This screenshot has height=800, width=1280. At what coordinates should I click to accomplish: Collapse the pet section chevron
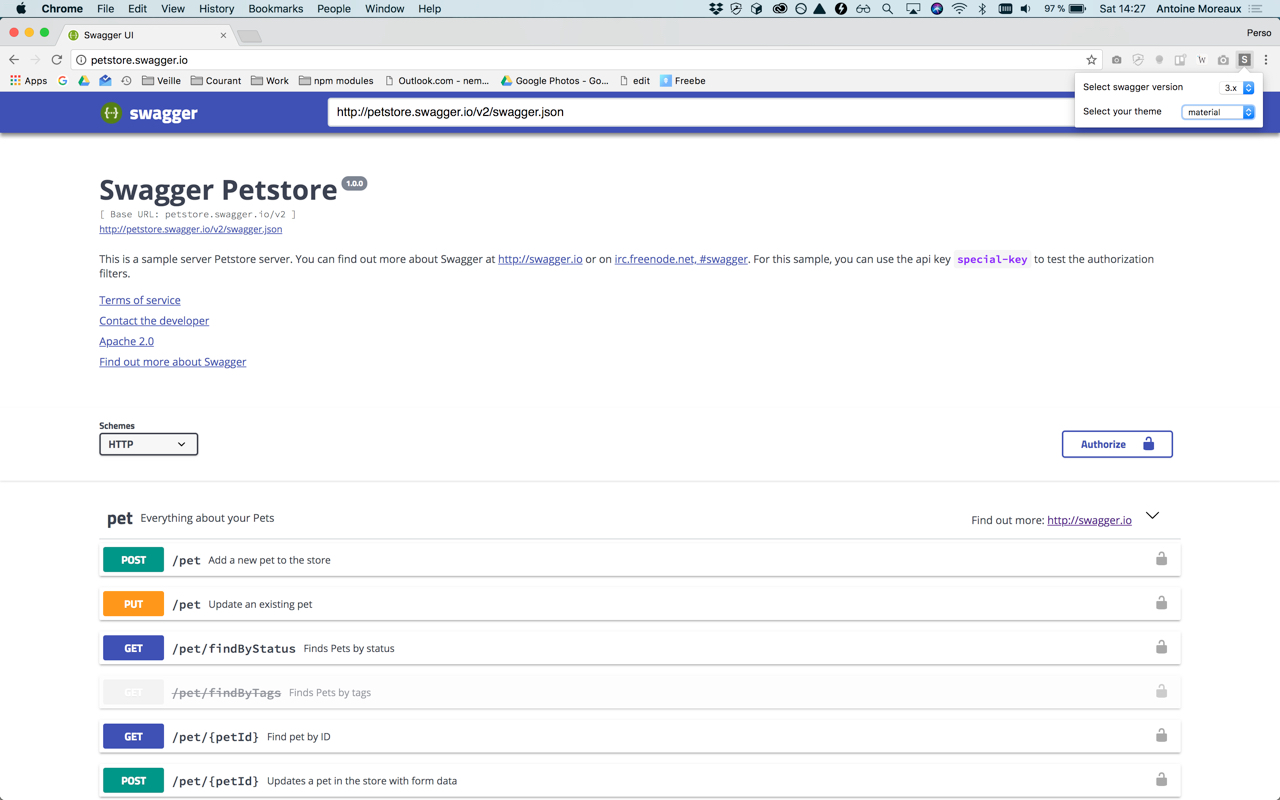[1152, 516]
